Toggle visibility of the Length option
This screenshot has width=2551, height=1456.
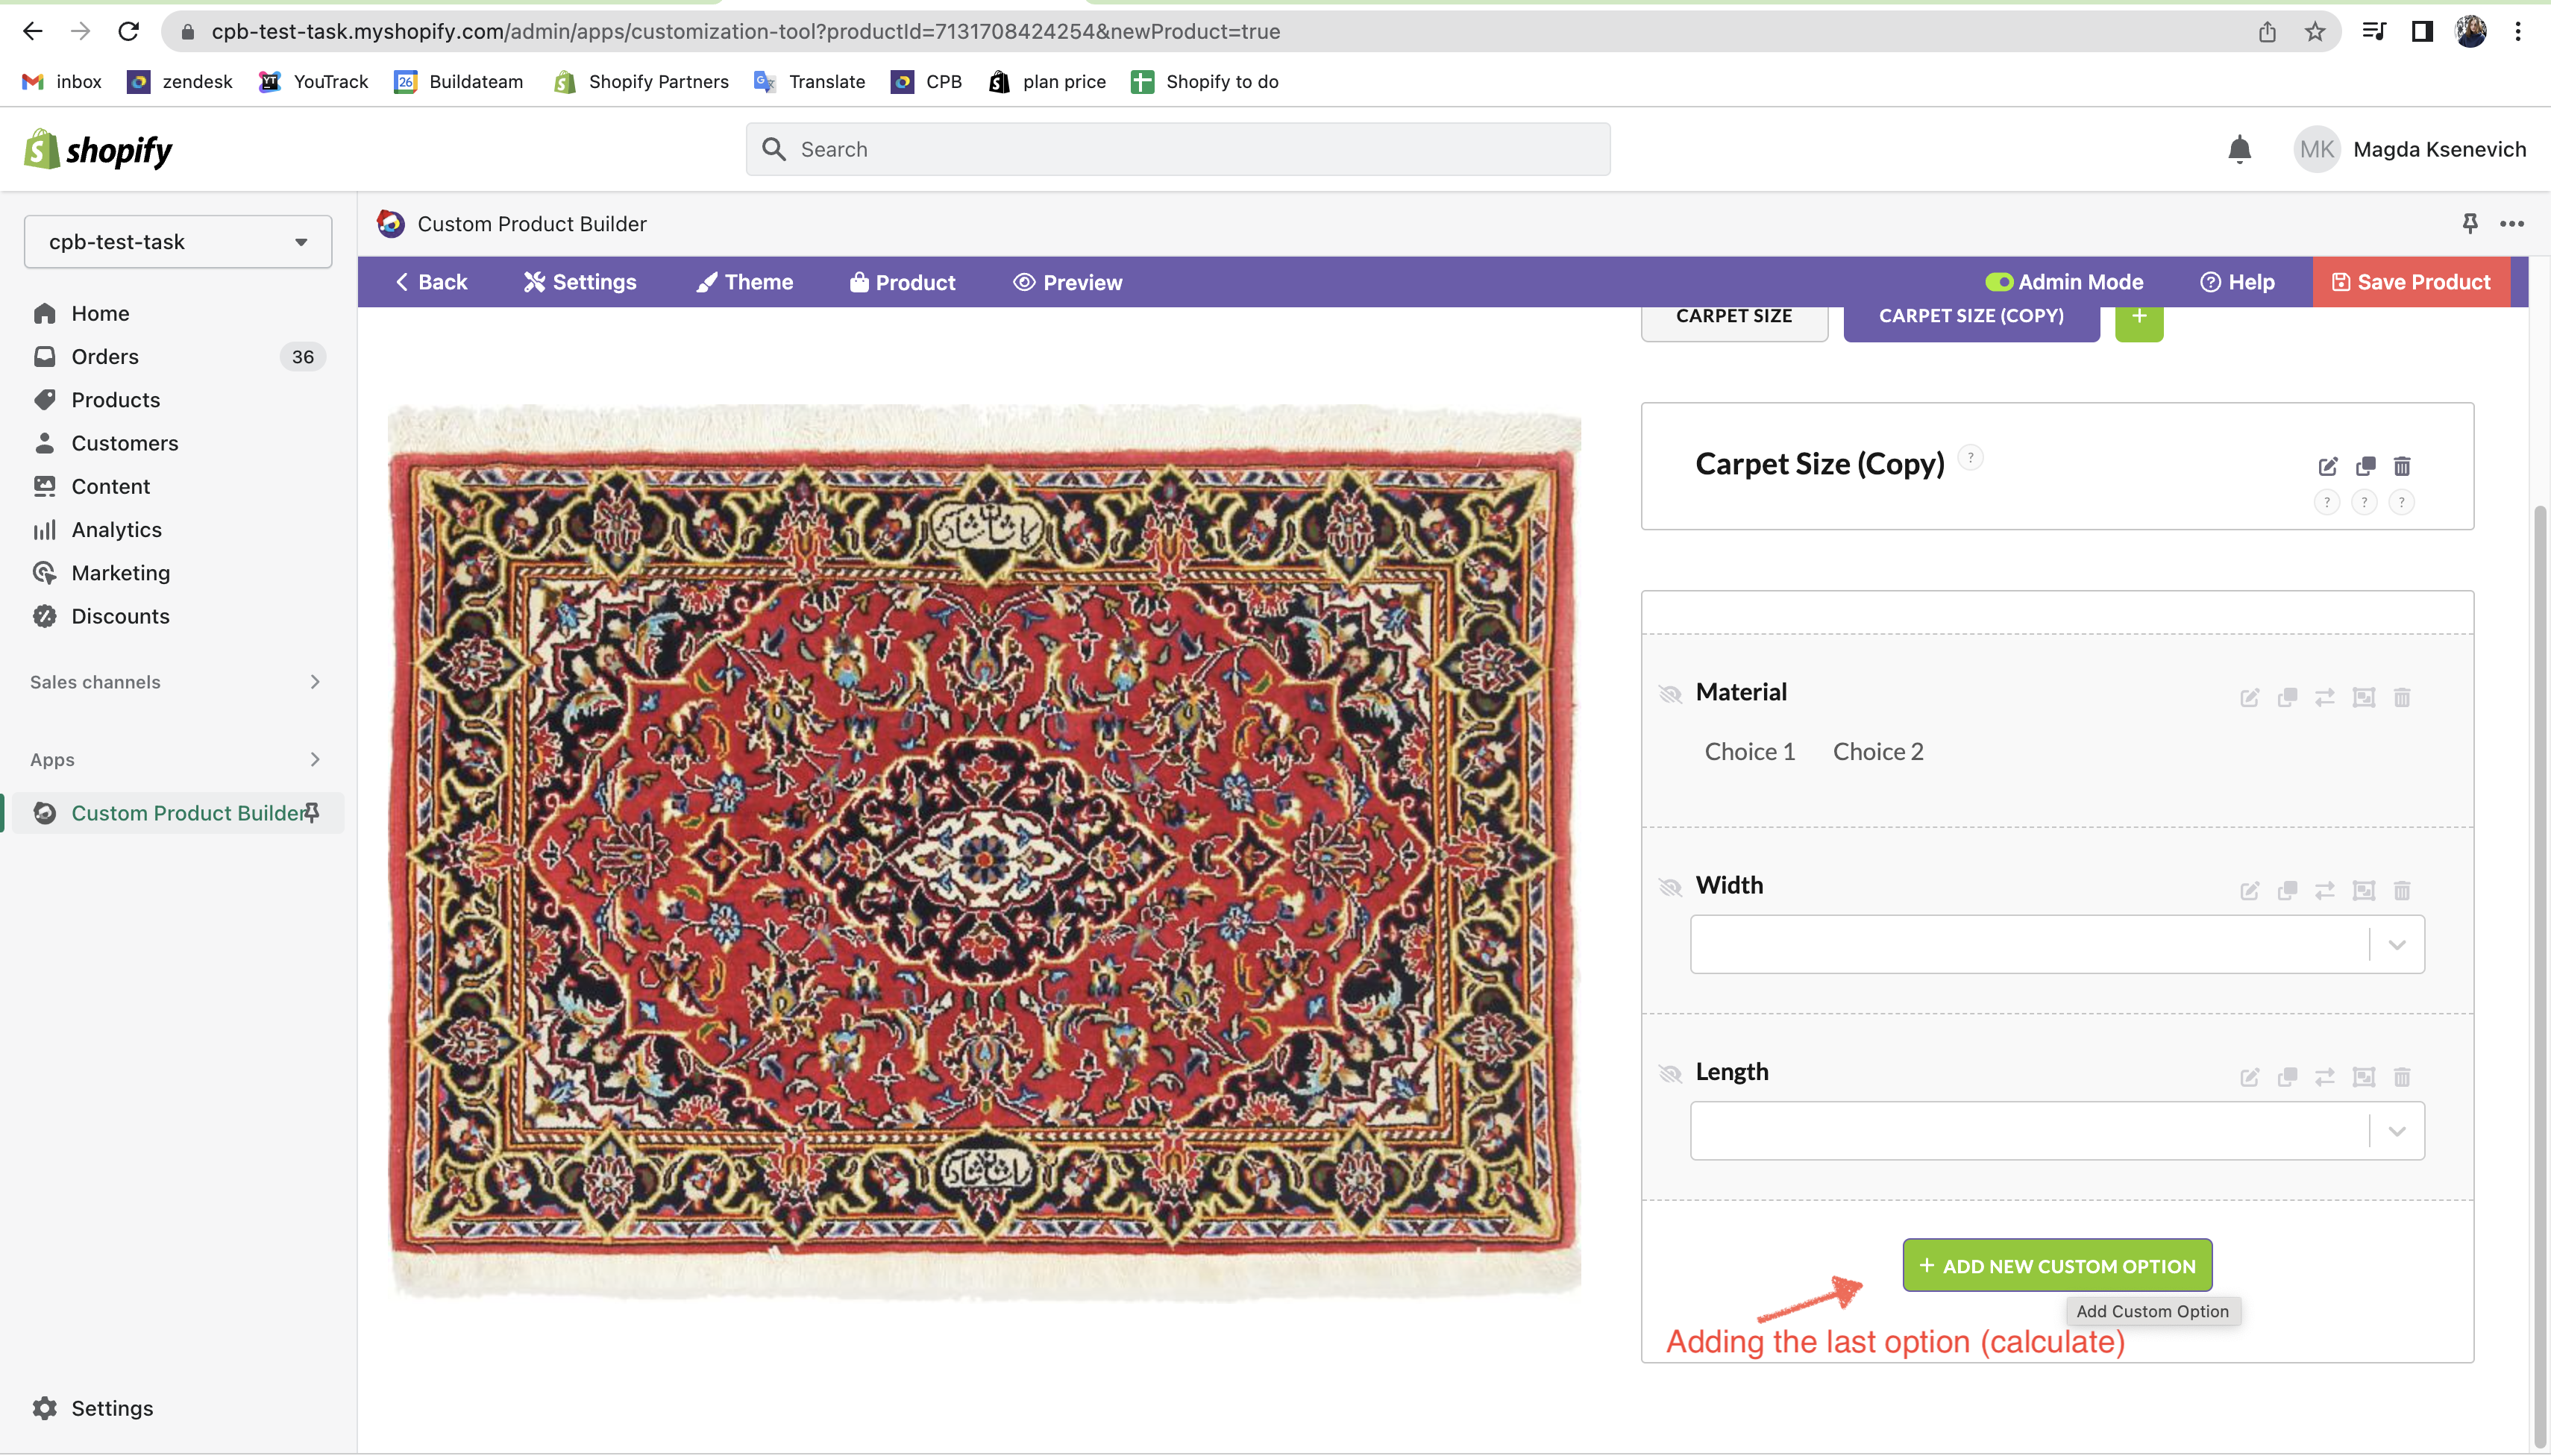tap(1670, 1073)
